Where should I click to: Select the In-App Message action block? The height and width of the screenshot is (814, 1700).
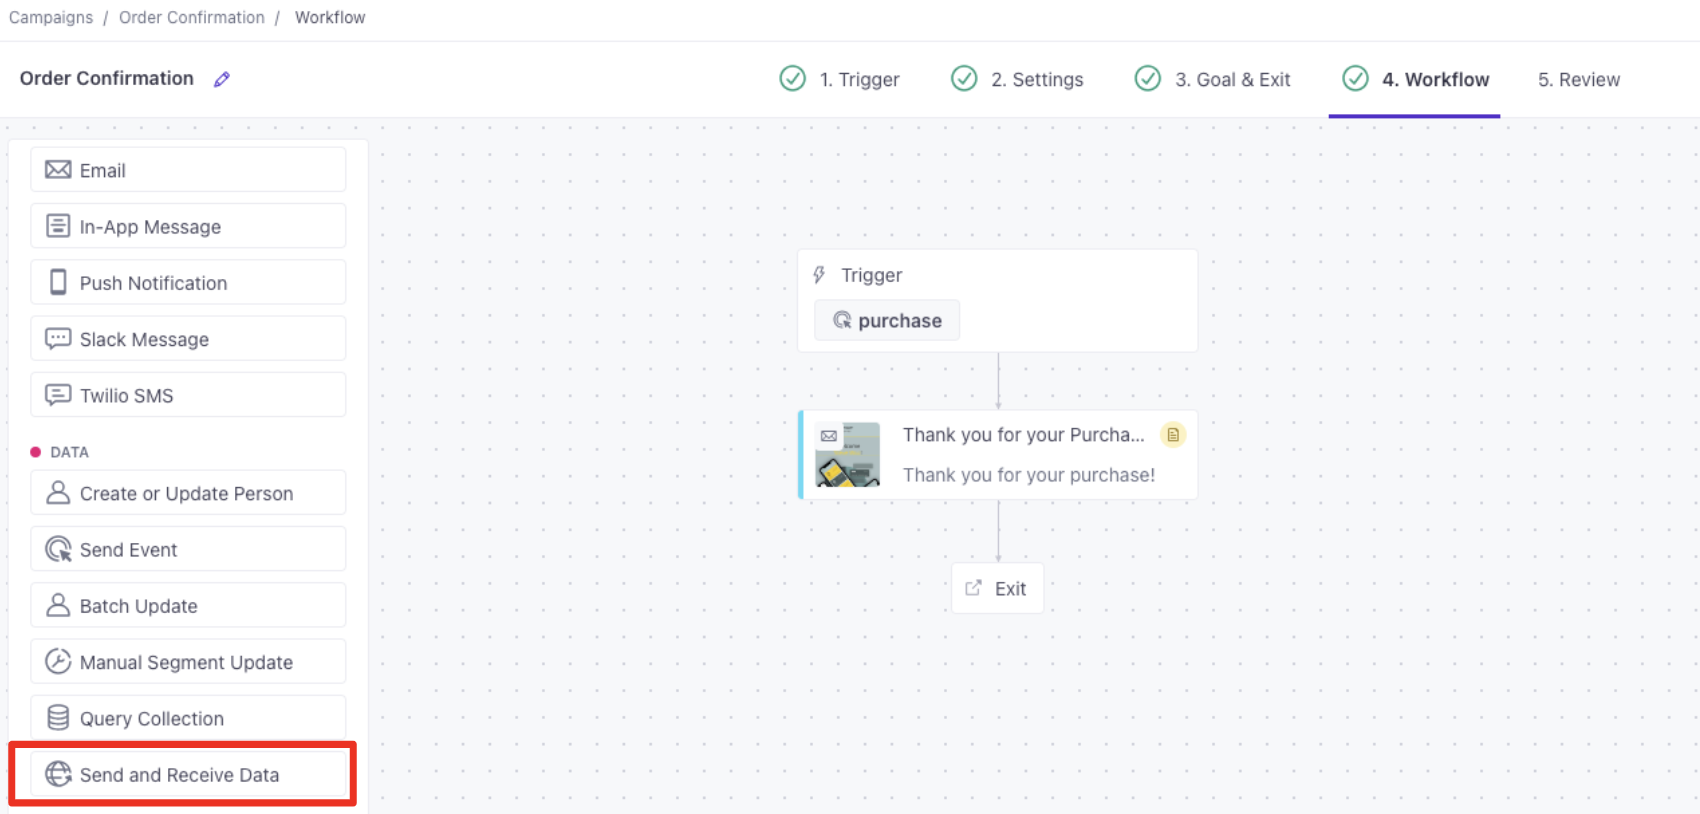tap(188, 227)
